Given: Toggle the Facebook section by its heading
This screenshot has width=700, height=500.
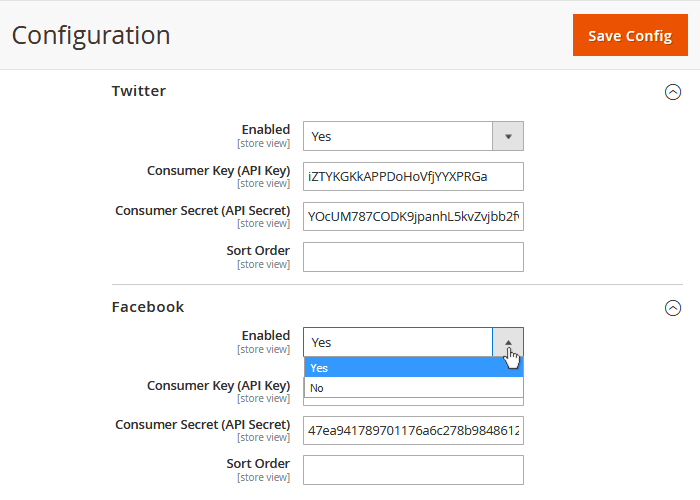Looking at the screenshot, I should [148, 307].
